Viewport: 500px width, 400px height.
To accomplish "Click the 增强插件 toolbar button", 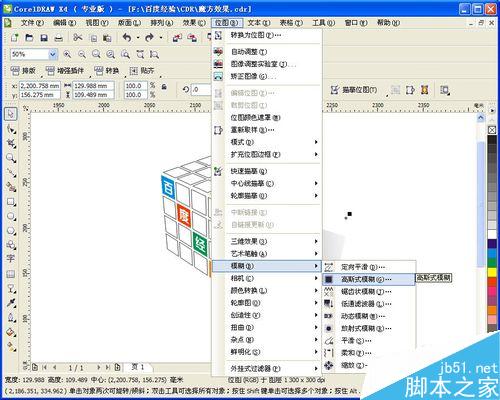I will tap(65, 71).
